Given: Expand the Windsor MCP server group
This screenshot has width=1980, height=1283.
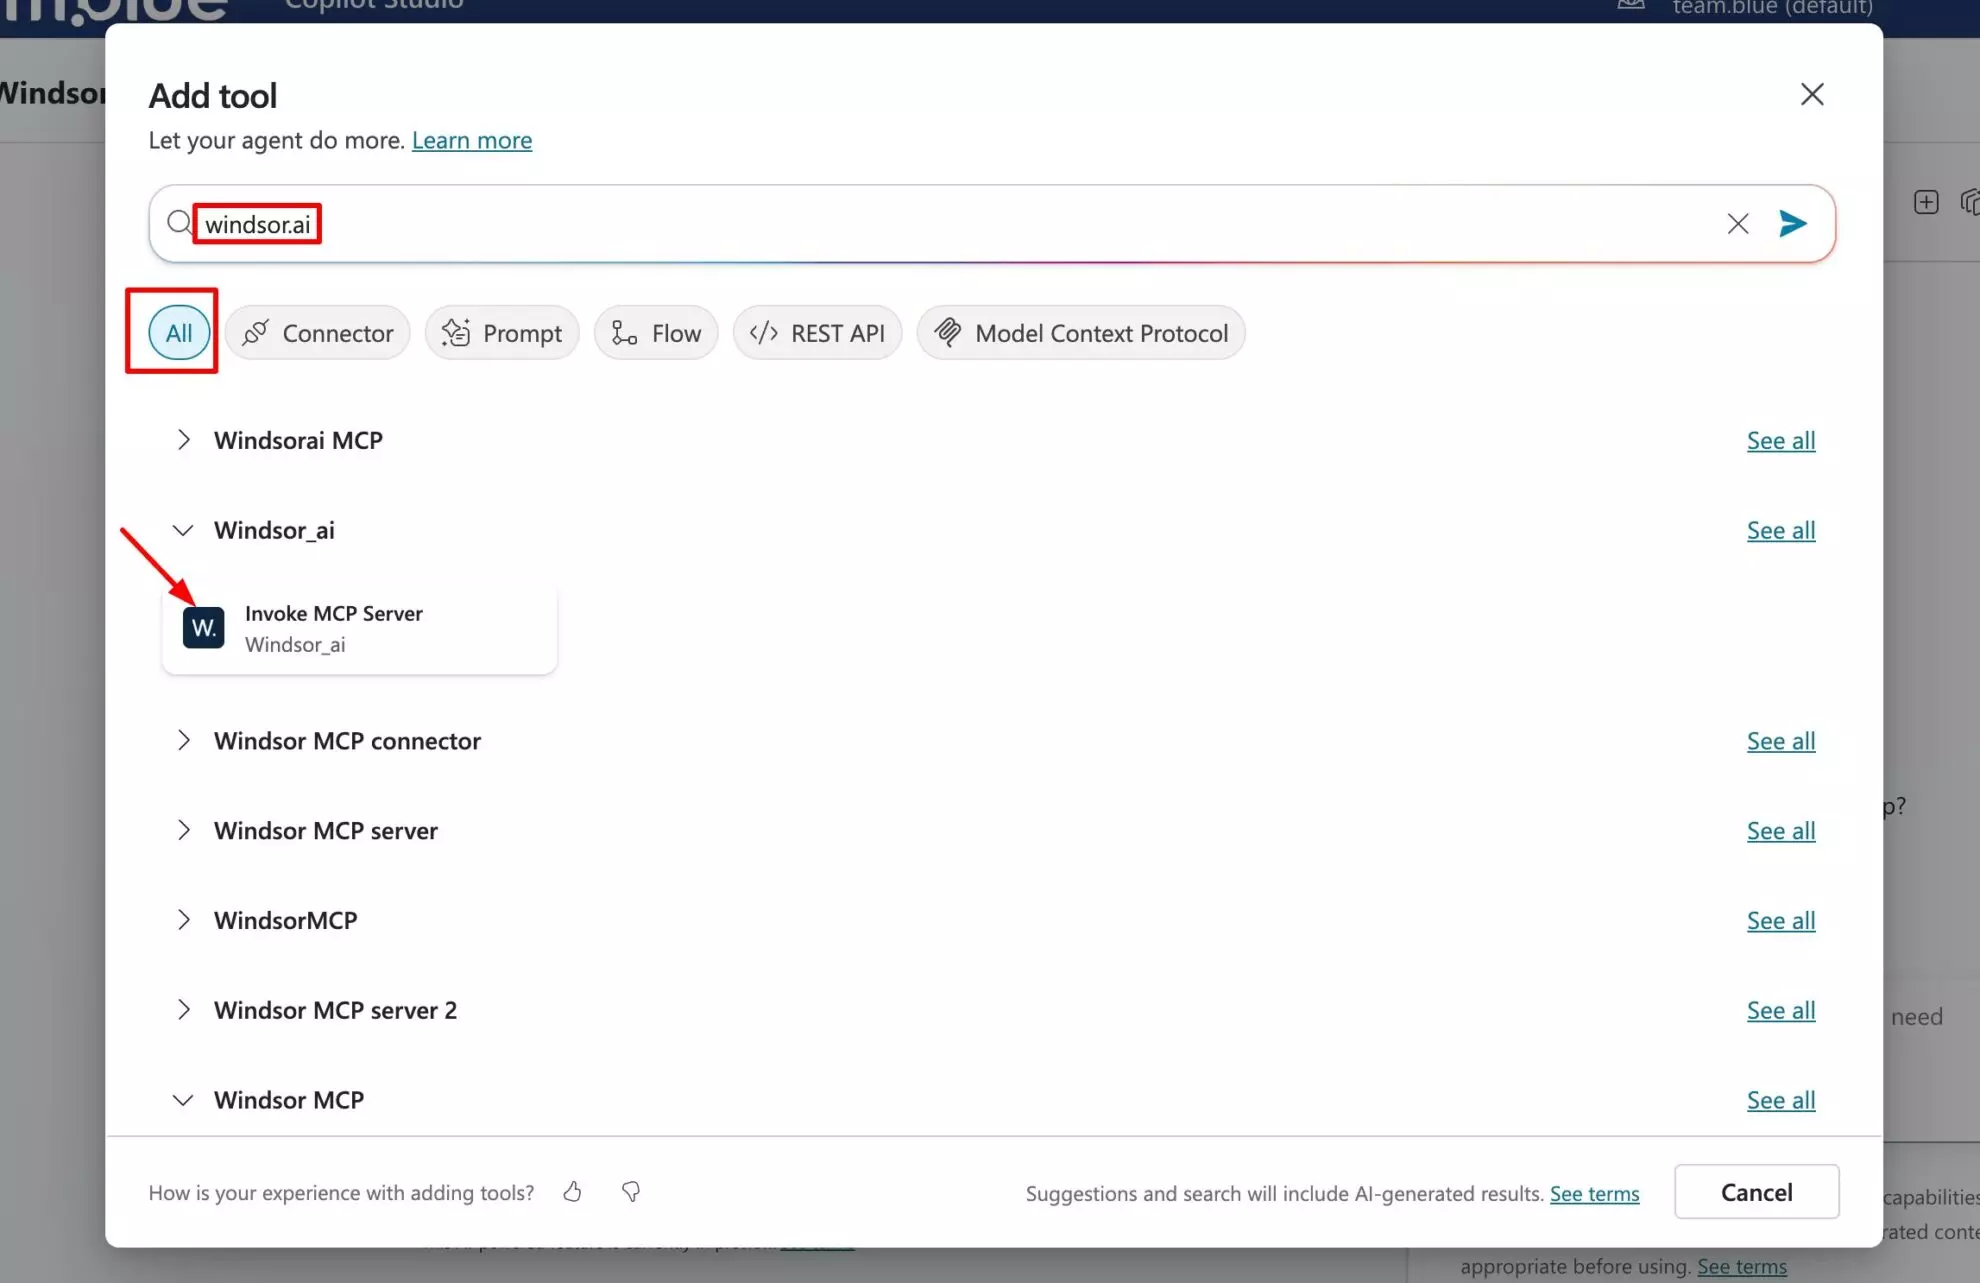Looking at the screenshot, I should click(183, 830).
